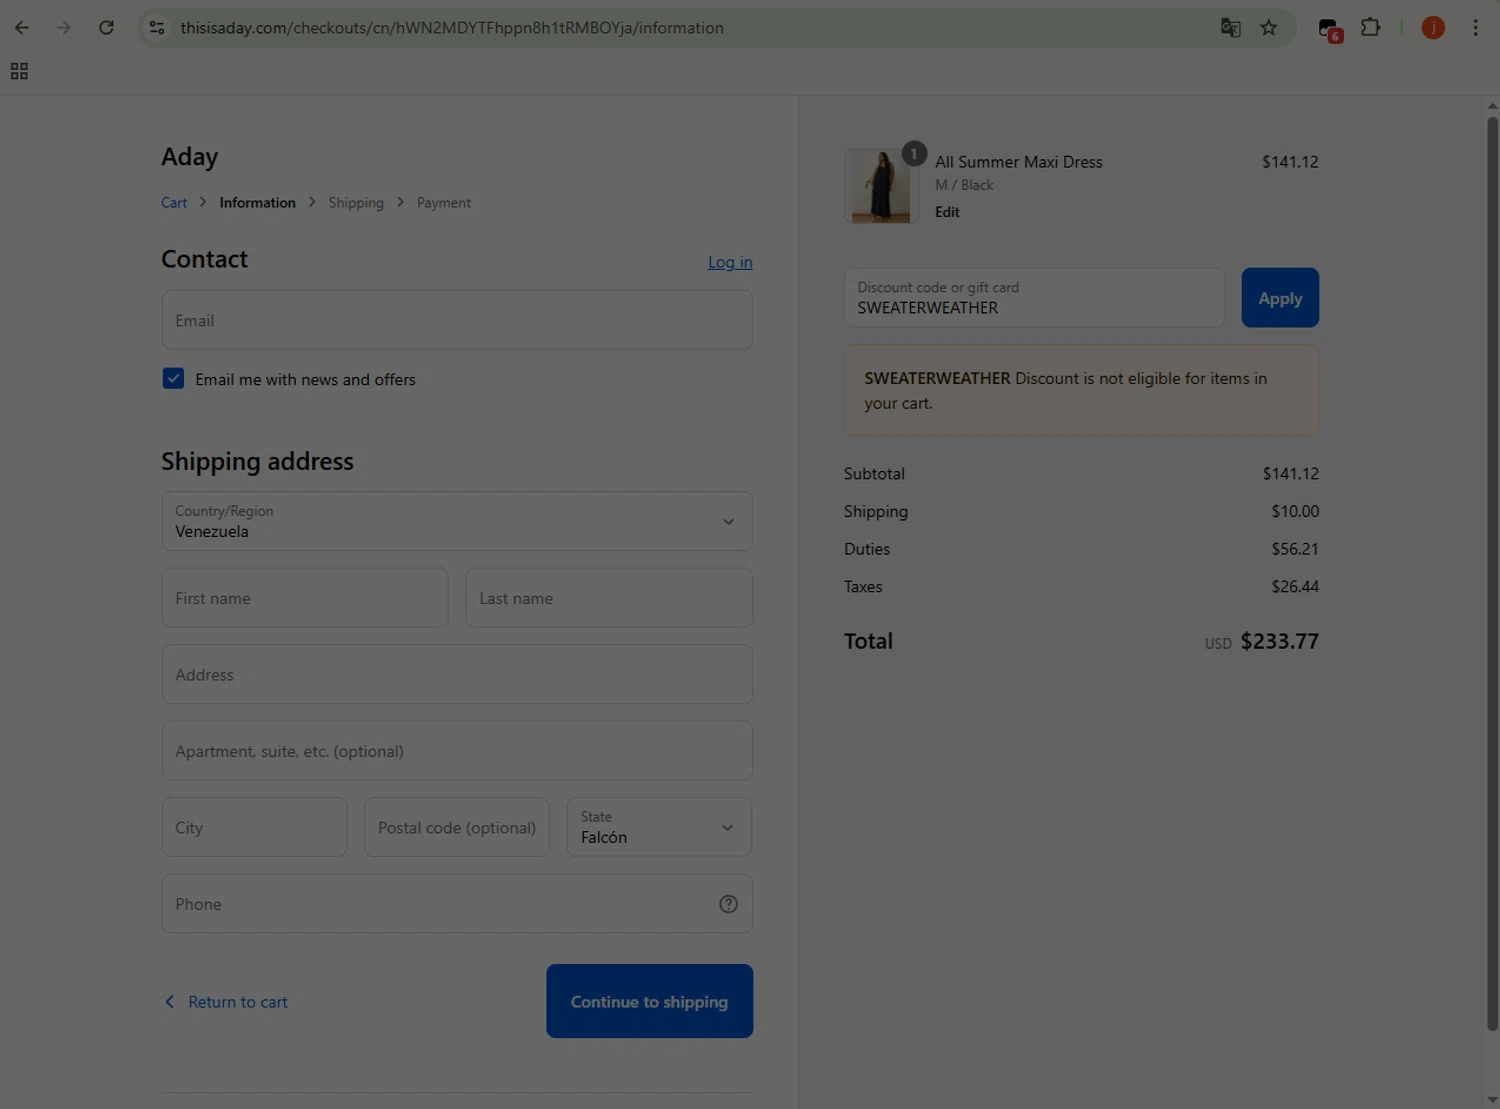Select the Payment breadcrumb step
The image size is (1500, 1109).
[444, 203]
